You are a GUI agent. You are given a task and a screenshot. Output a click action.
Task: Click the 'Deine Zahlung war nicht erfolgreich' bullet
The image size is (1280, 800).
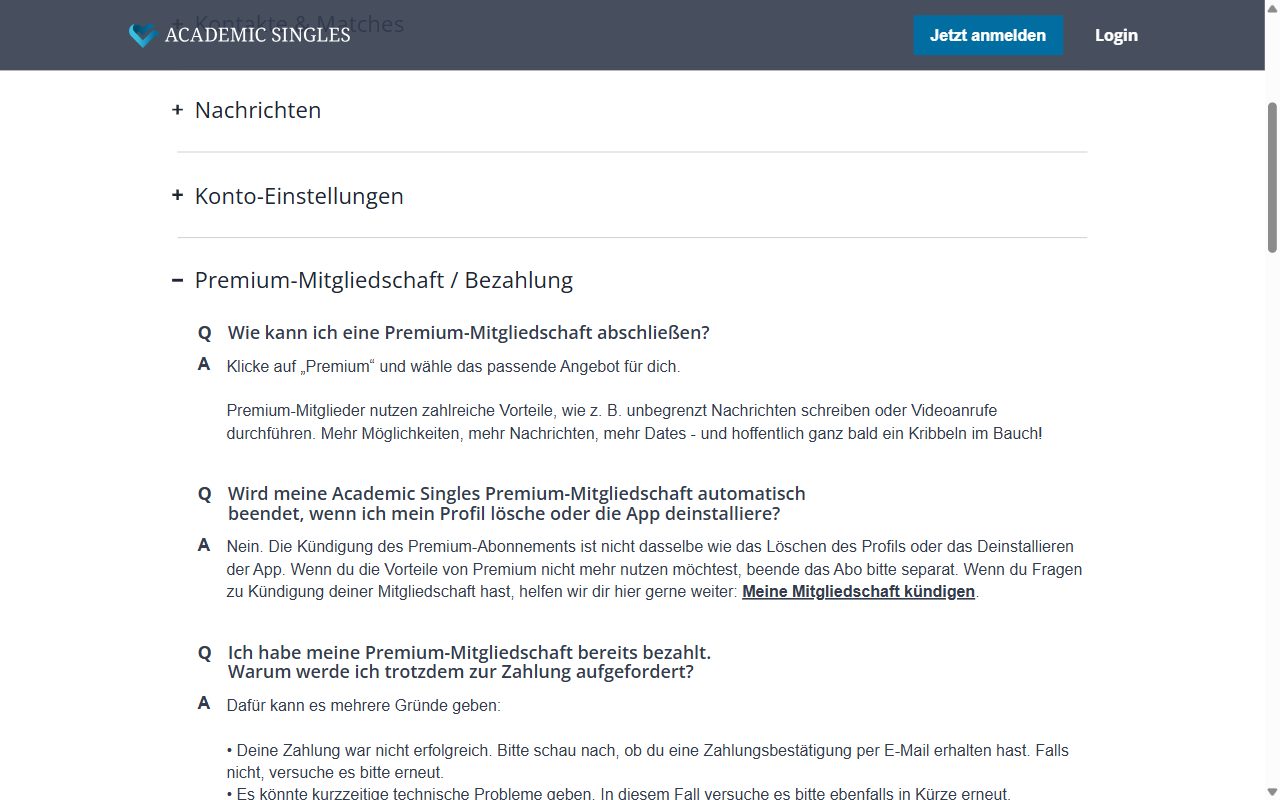pos(647,761)
